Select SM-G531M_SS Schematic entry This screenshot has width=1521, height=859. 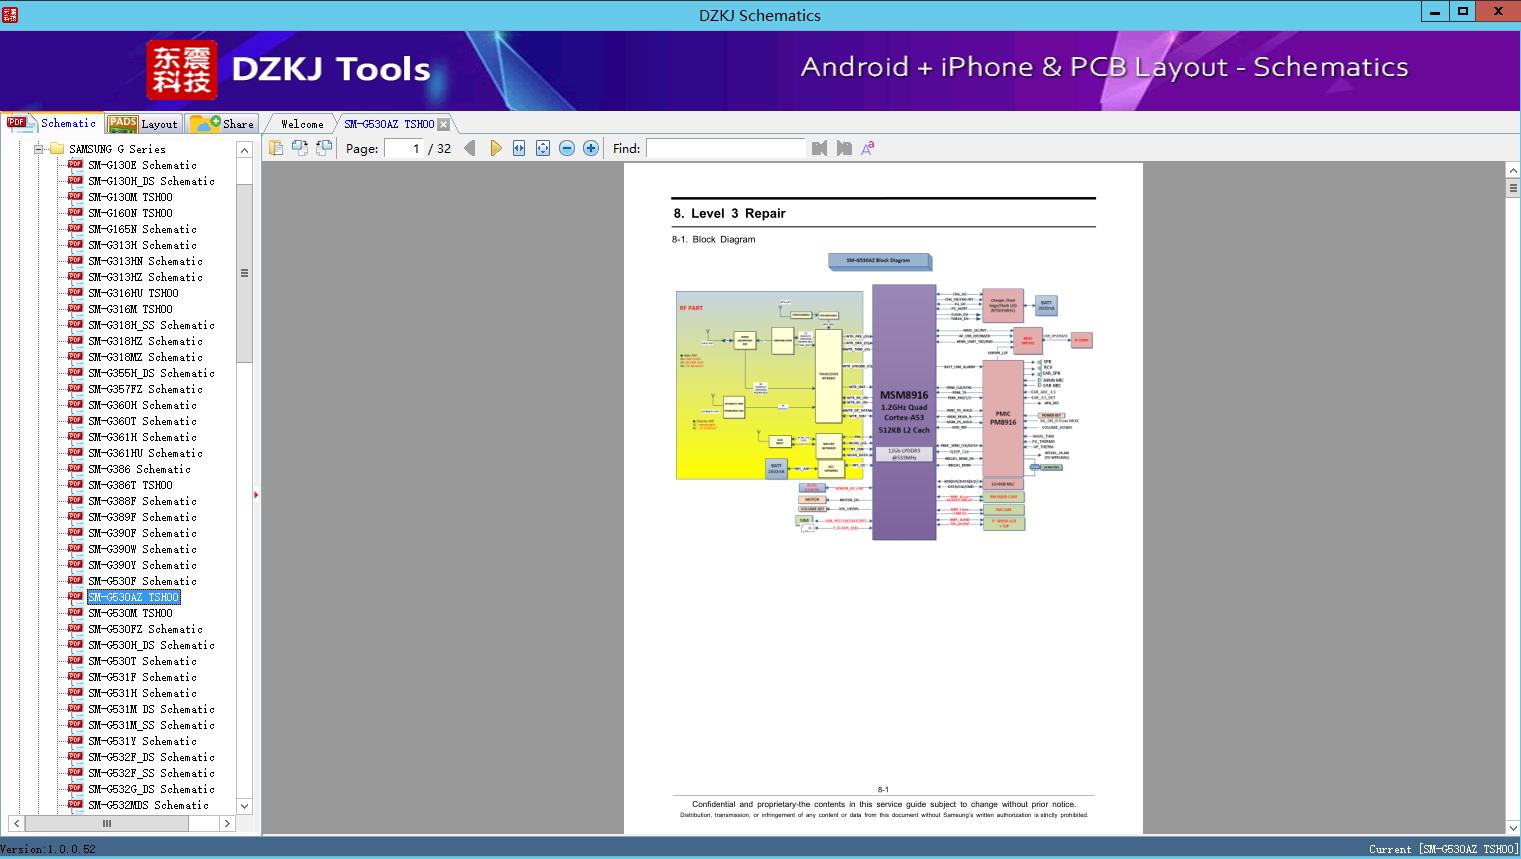(151, 725)
